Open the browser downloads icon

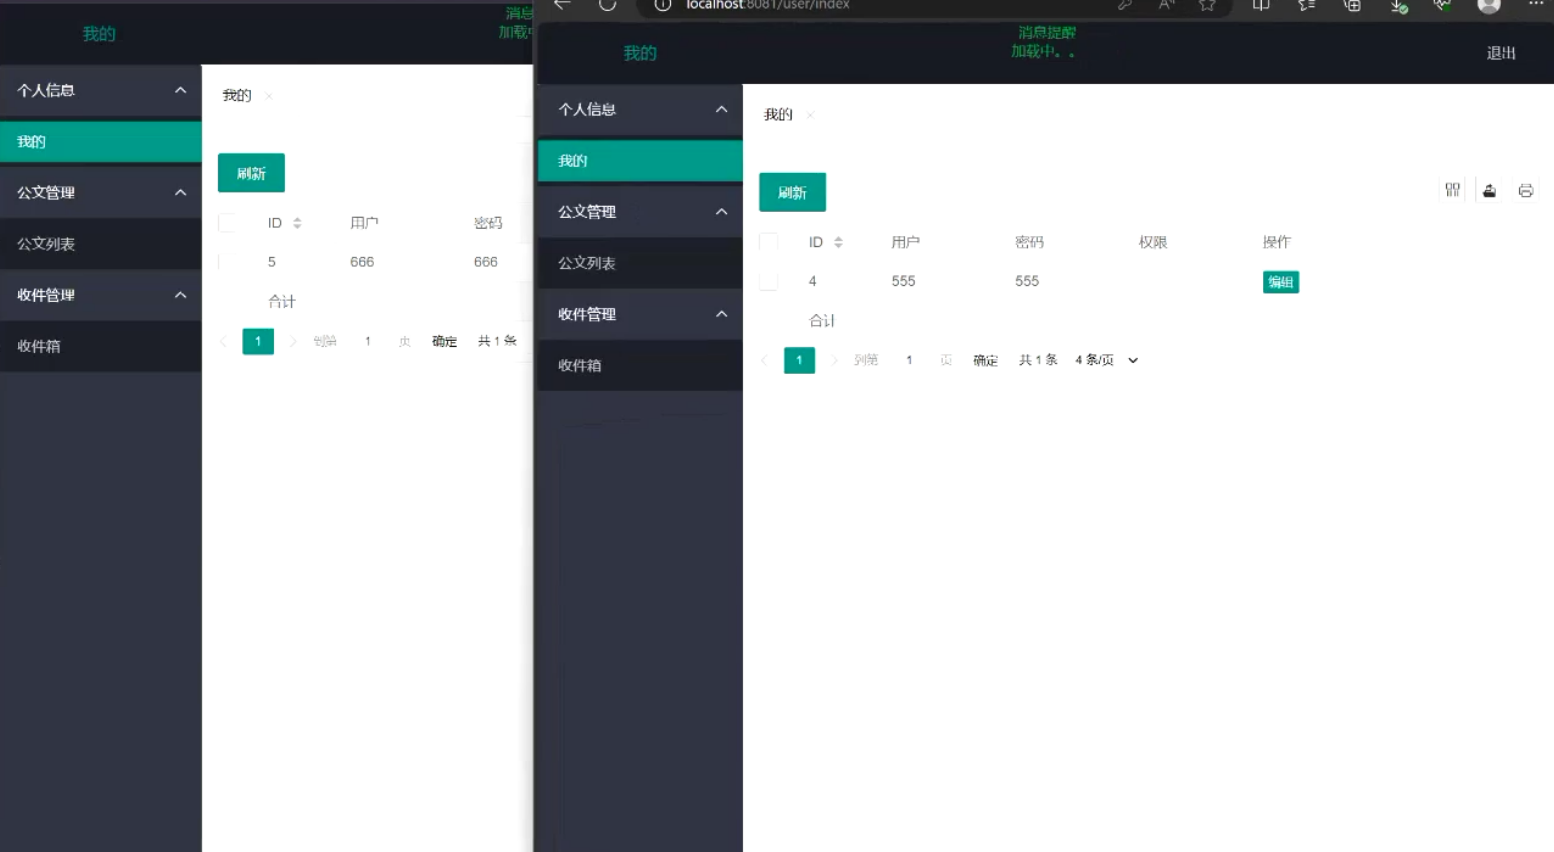point(1399,6)
